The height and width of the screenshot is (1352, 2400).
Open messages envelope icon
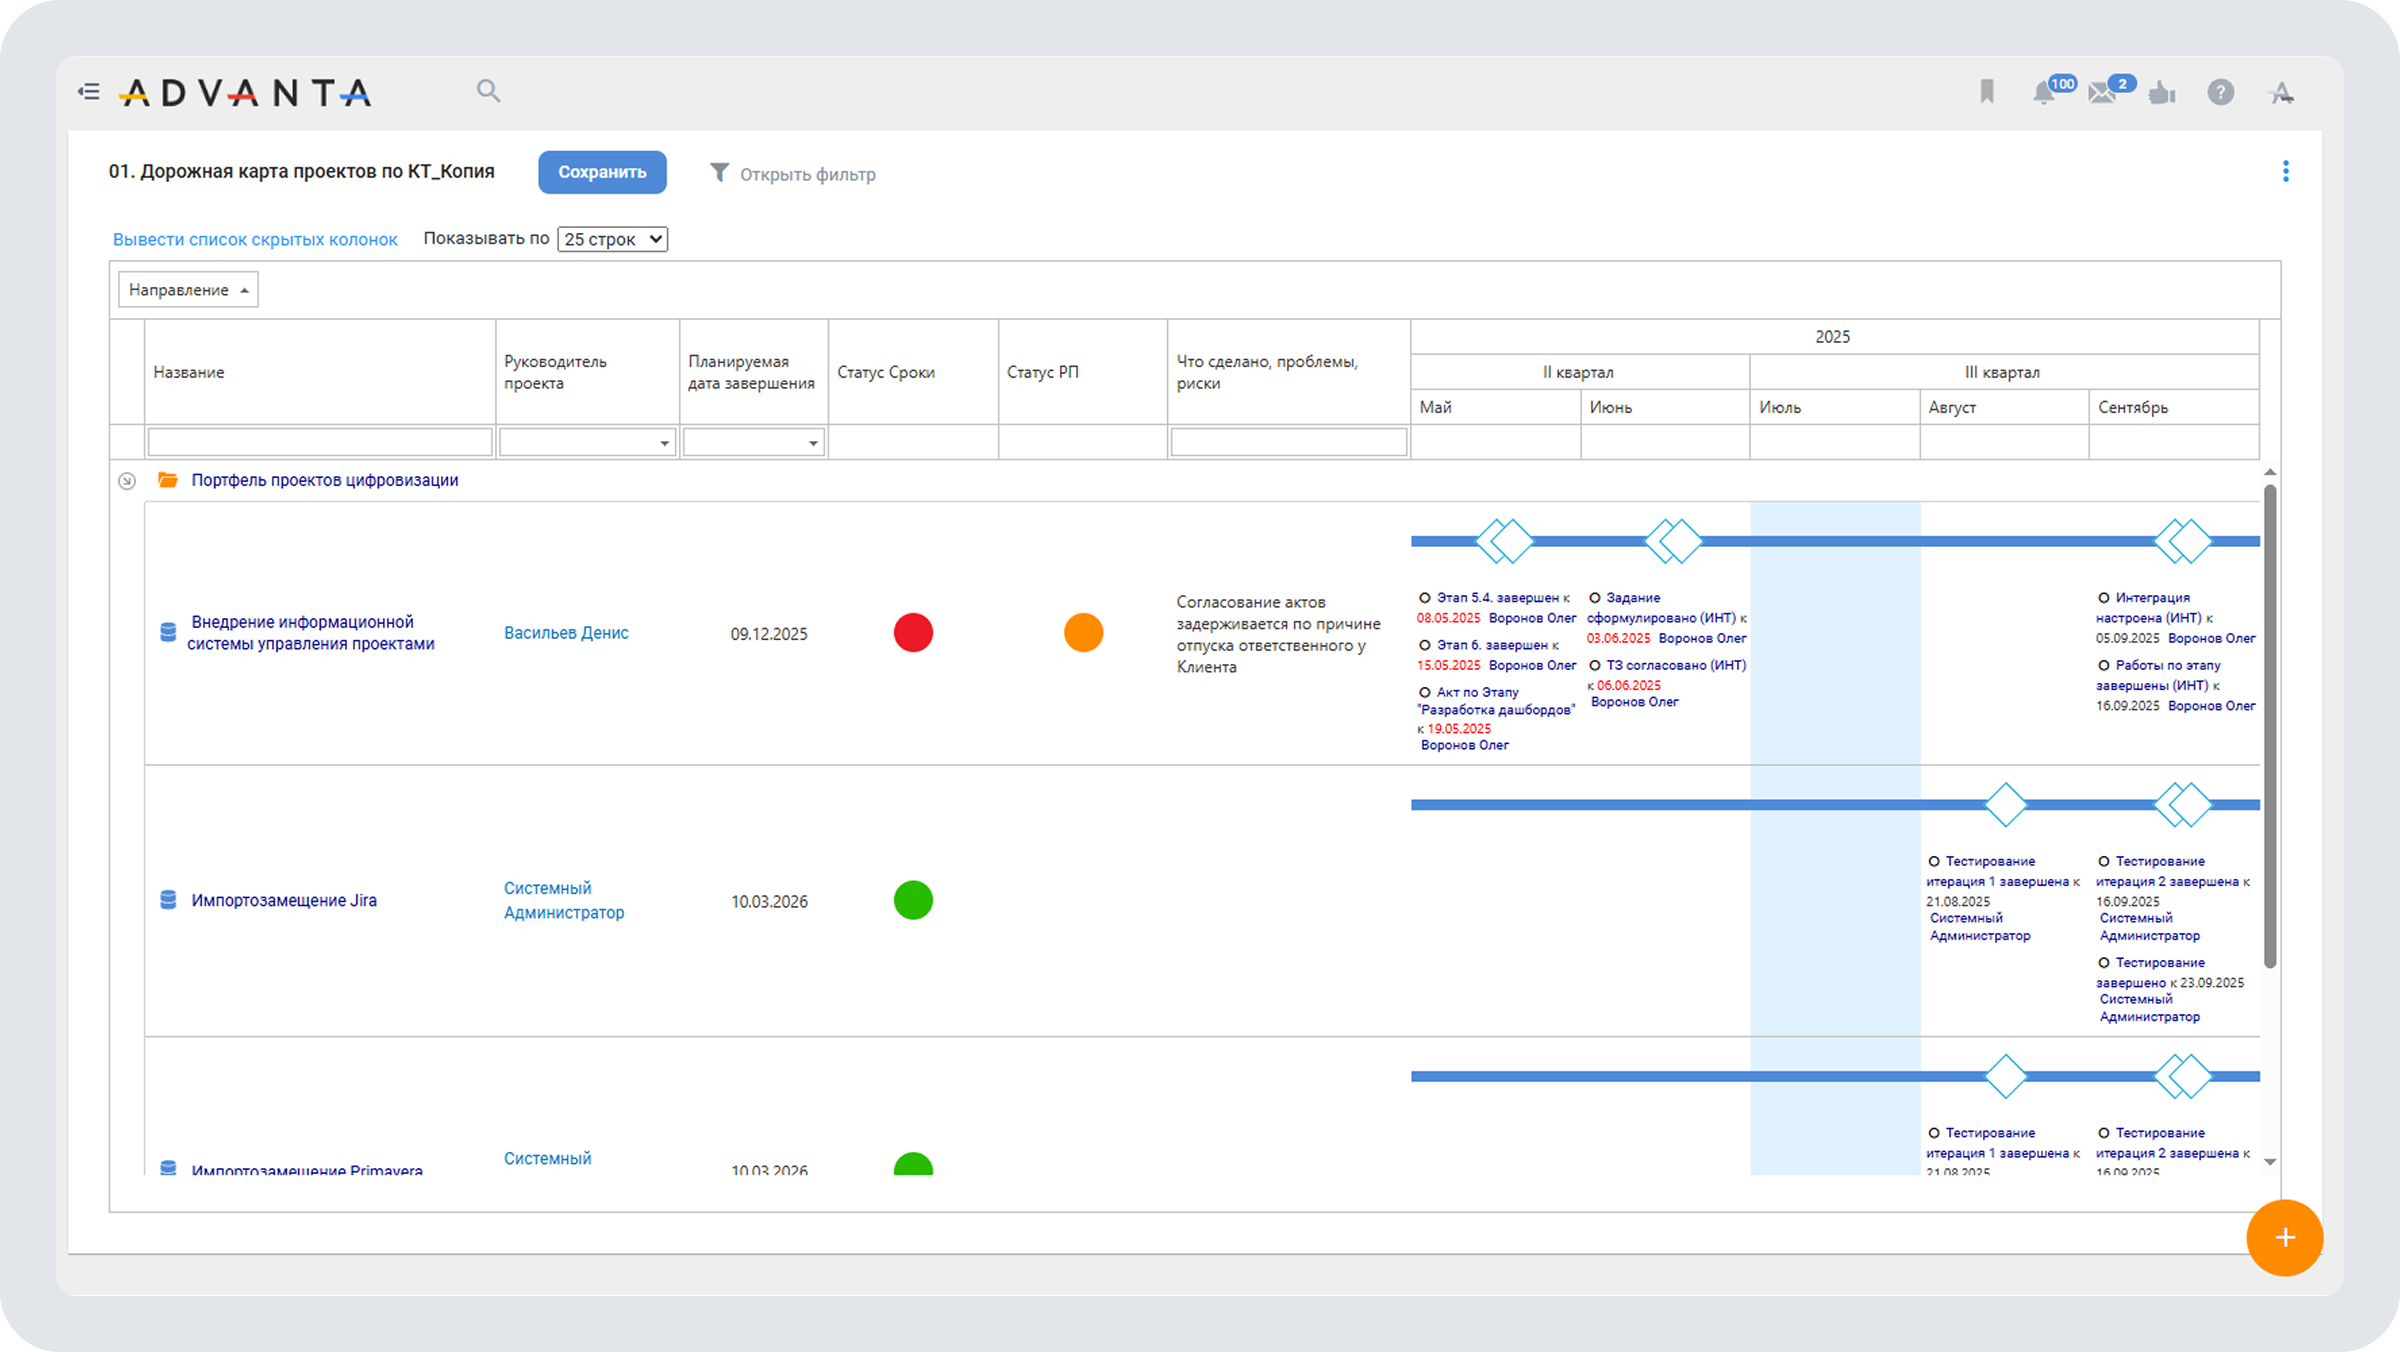pos(2102,93)
